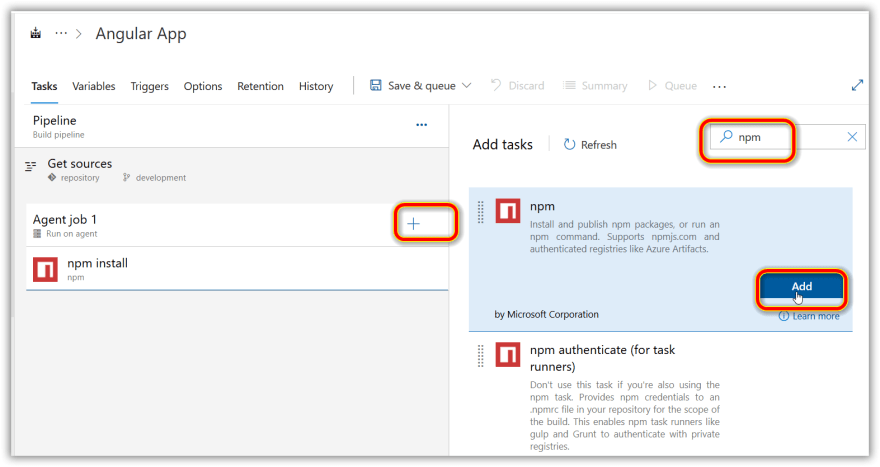Click the development branch icon
Image resolution: width=880 pixels, height=467 pixels.
(x=126, y=177)
